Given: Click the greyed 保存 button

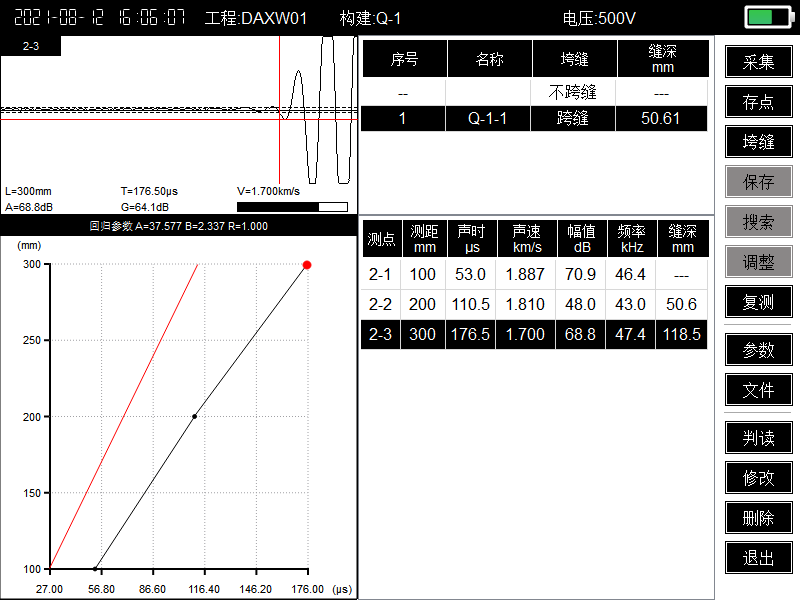Looking at the screenshot, I should pyautogui.click(x=758, y=182).
